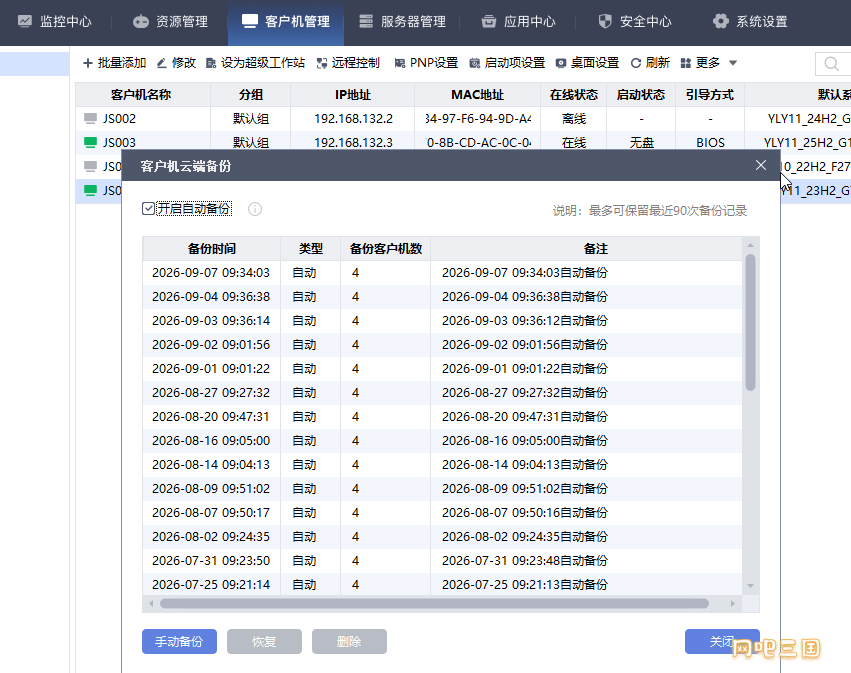Click the 在线状态 column header
Viewport: 851px width, 673px height.
[x=574, y=95]
